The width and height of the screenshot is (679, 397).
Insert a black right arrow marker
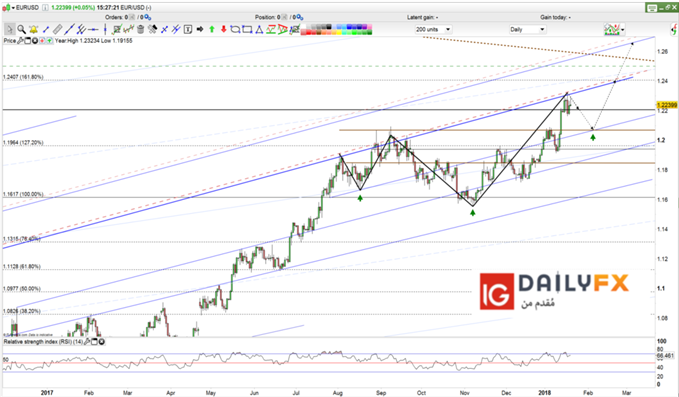click(x=200, y=29)
